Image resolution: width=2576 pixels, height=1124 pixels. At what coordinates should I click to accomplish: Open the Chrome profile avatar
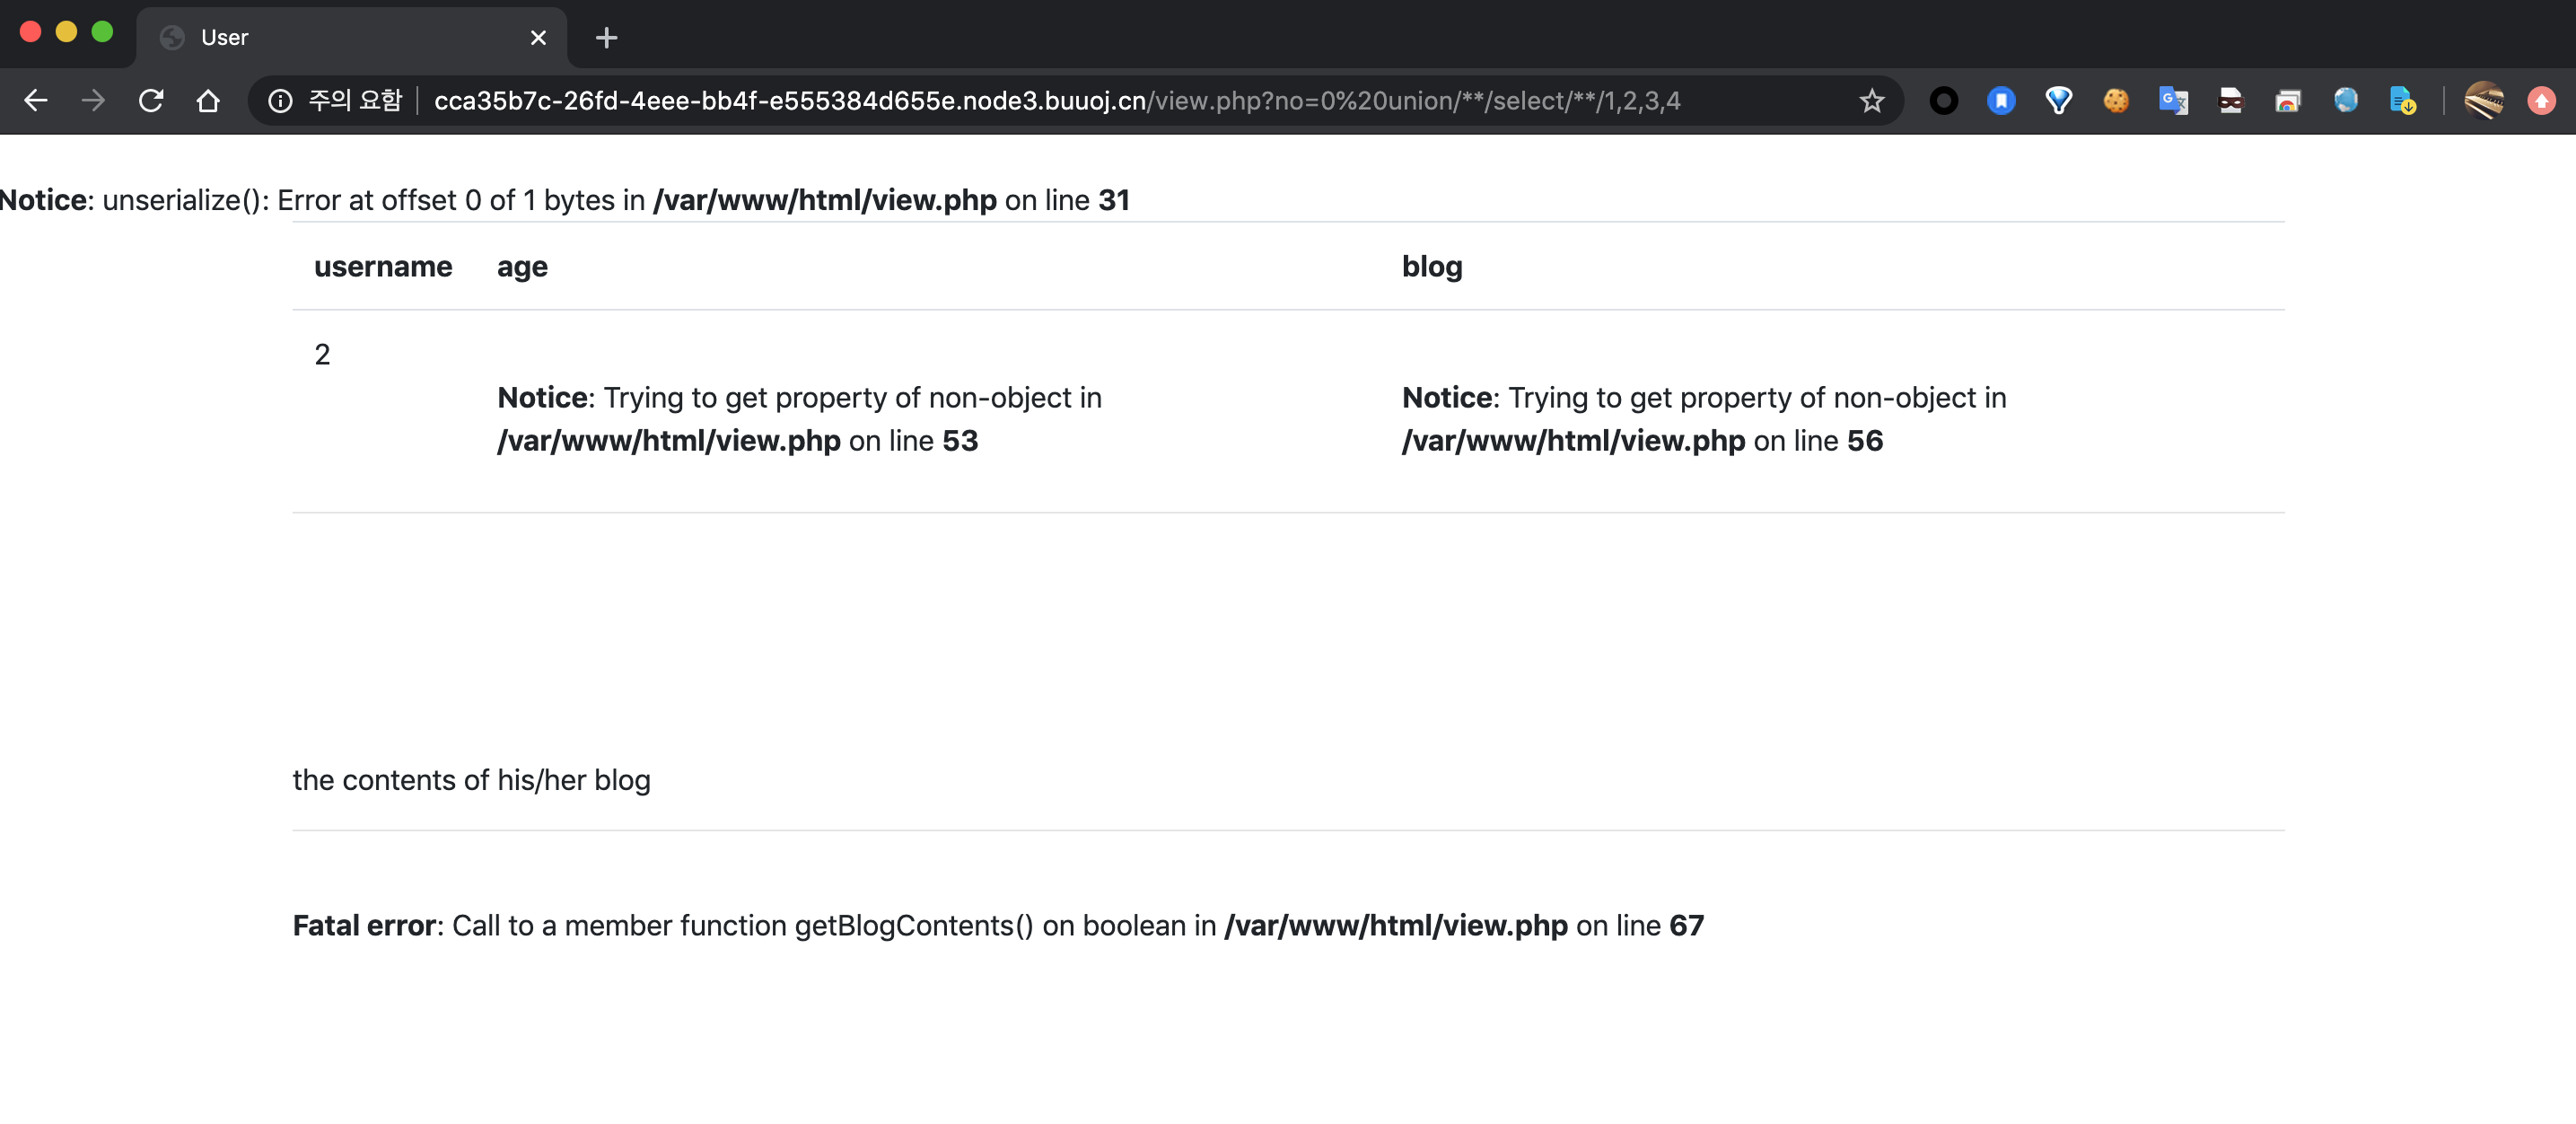coord(2484,101)
